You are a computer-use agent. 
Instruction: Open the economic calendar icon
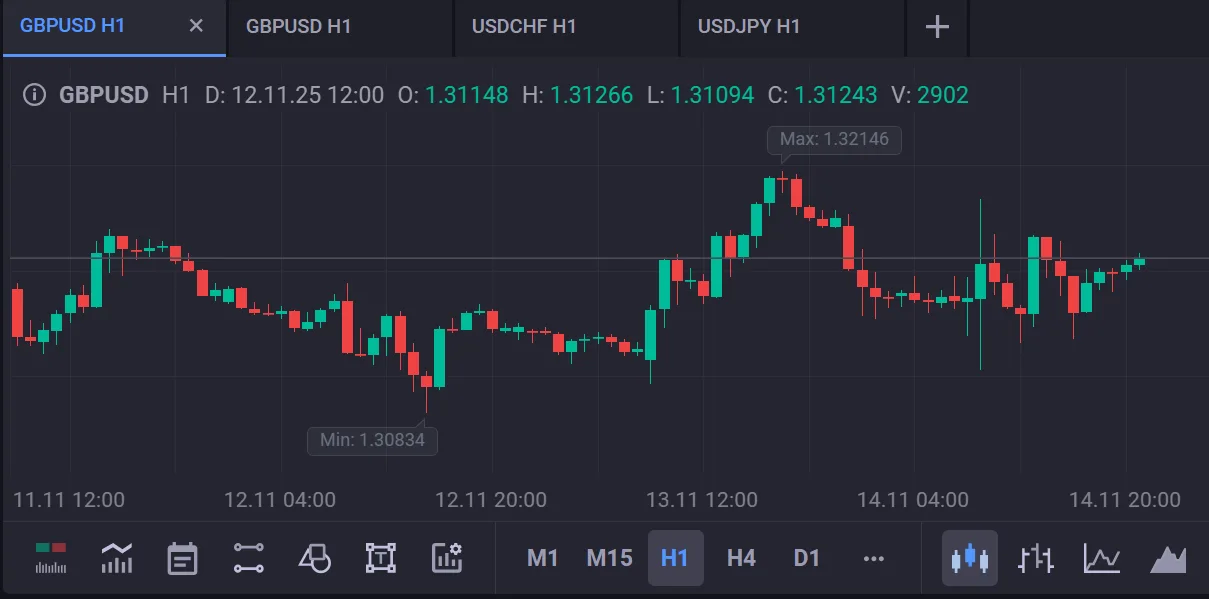[x=182, y=558]
